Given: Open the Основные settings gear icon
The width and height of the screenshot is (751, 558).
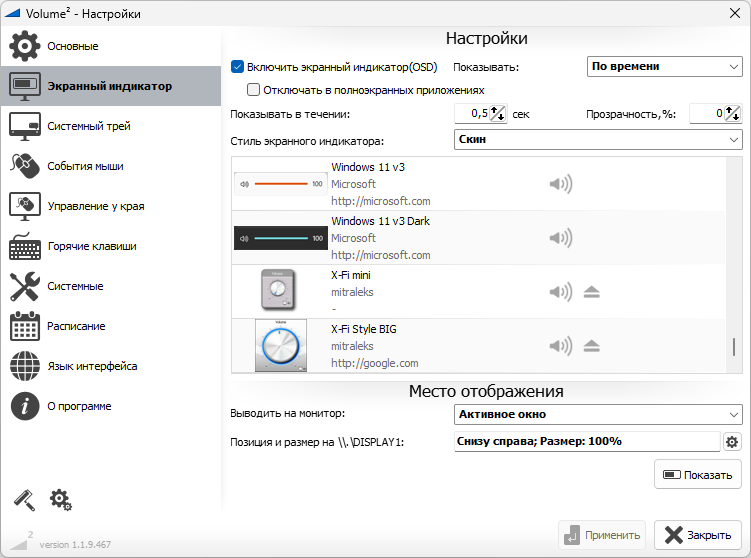Looking at the screenshot, I should coord(24,46).
